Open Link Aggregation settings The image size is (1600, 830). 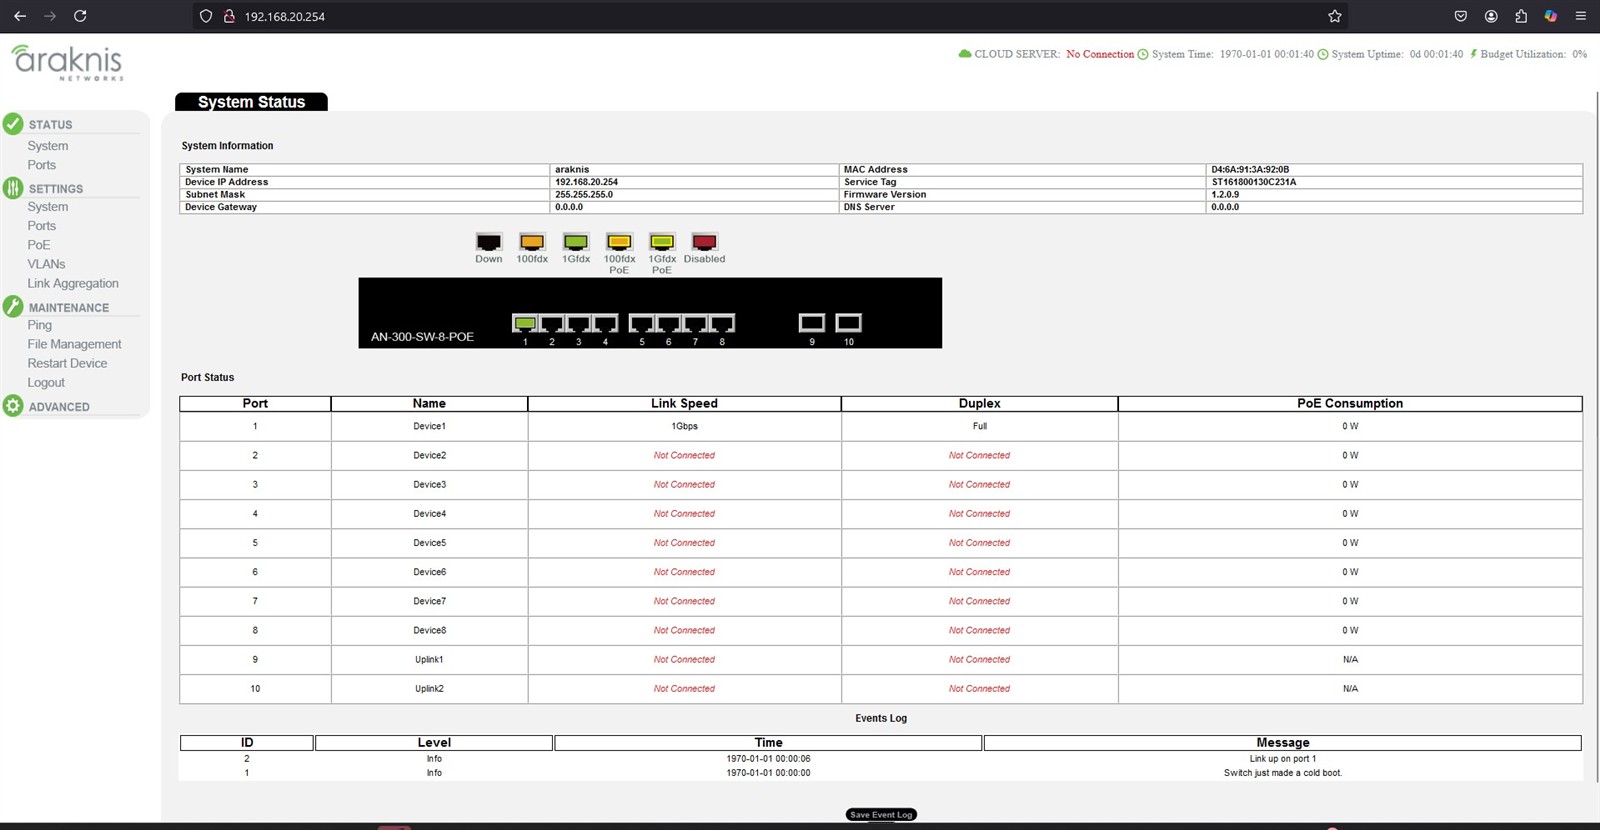[73, 284]
